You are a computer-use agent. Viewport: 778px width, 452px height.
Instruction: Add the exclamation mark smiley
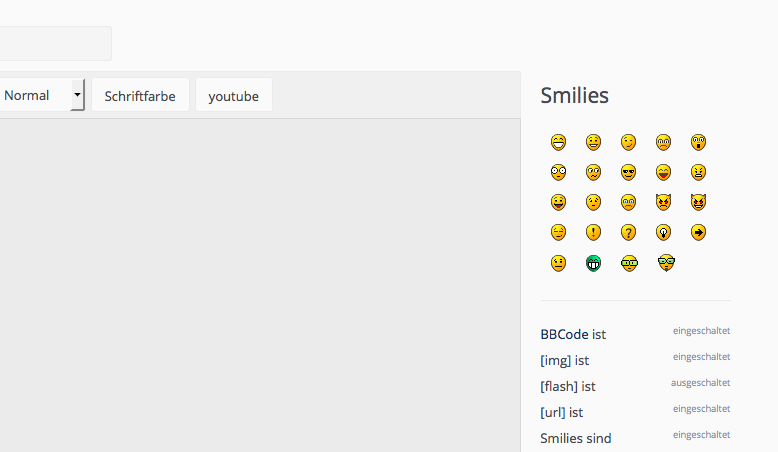593,232
